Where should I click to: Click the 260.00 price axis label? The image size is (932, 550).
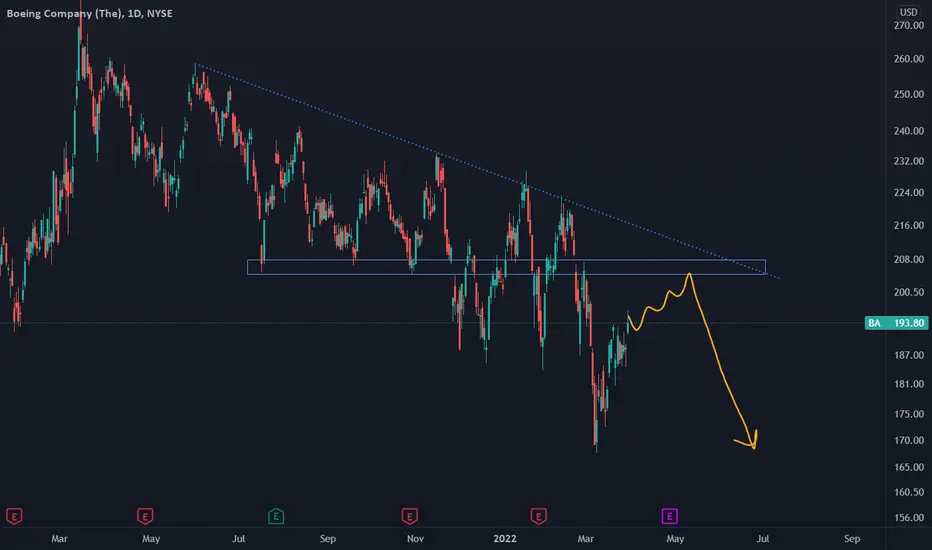point(909,59)
